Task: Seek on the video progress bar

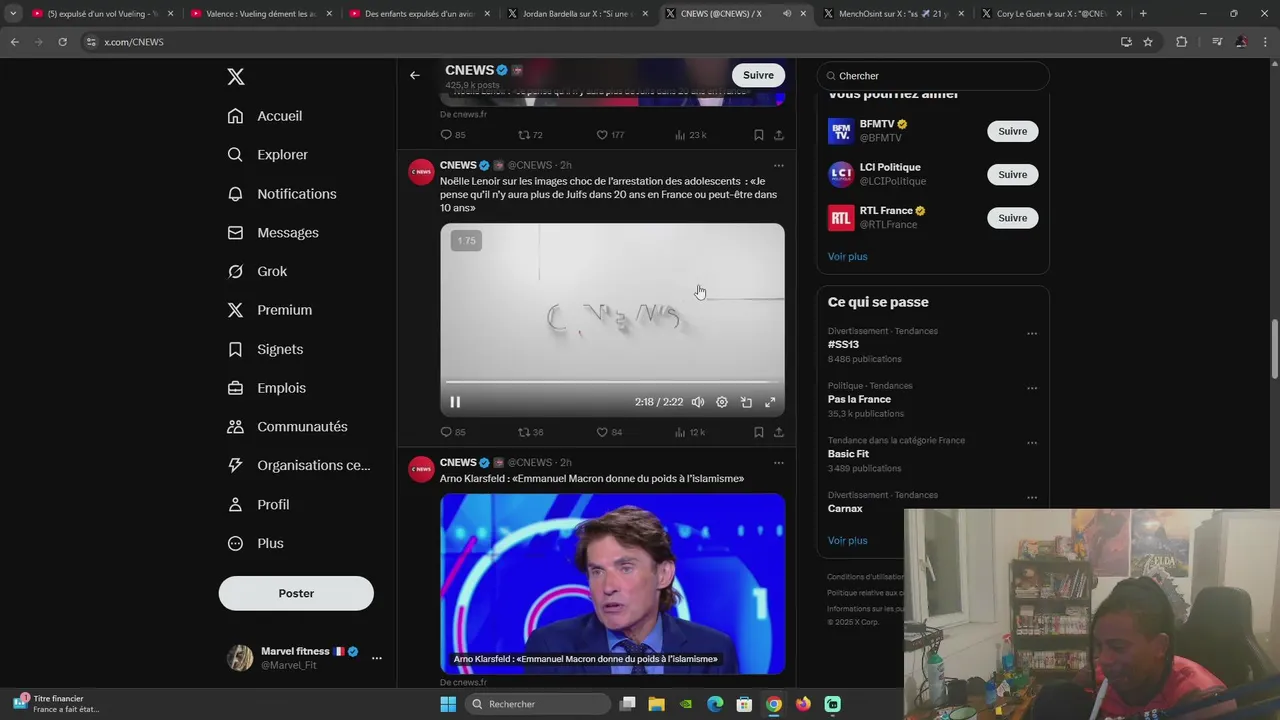Action: coord(612,382)
